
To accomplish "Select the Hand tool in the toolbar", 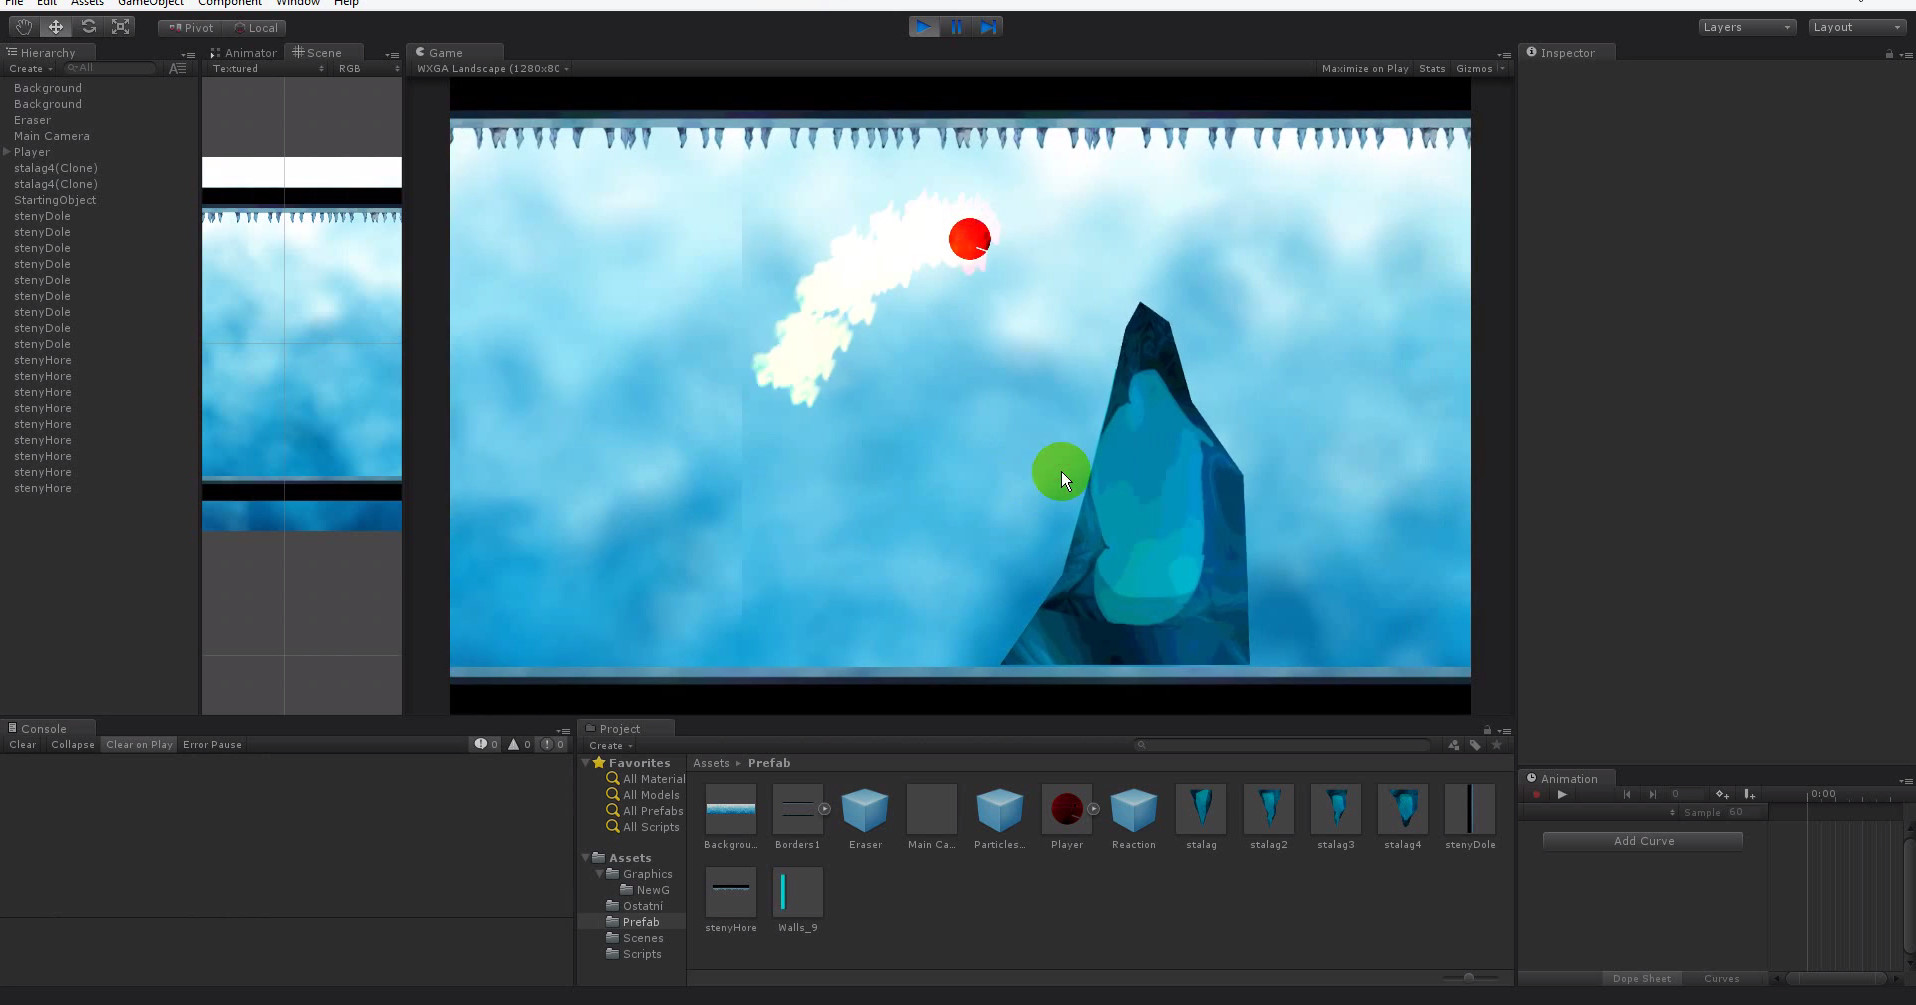I will pyautogui.click(x=22, y=26).
